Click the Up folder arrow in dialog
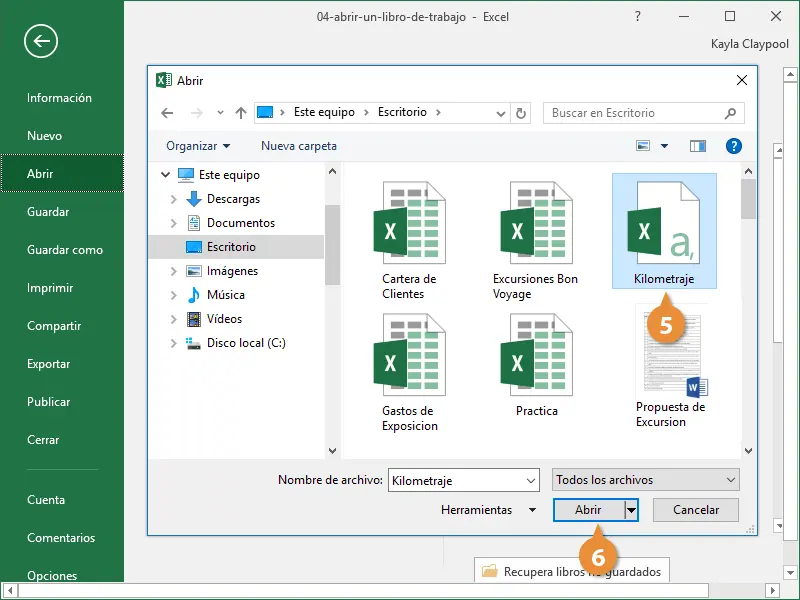 coord(240,113)
